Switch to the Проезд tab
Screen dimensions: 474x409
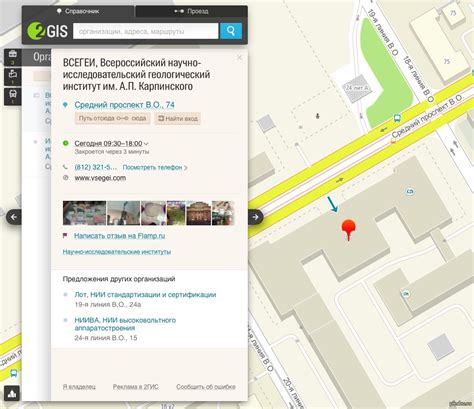click(x=191, y=11)
